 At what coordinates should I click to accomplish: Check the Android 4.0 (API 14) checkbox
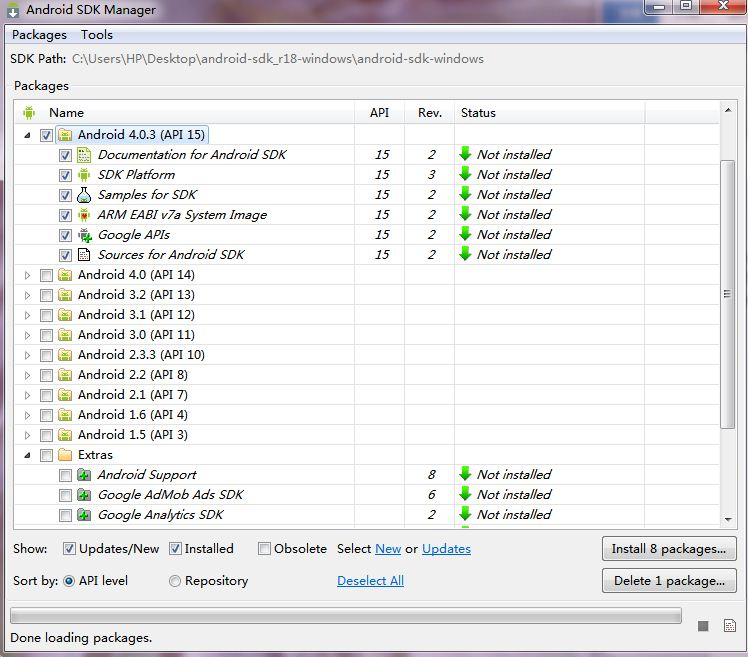pos(46,275)
